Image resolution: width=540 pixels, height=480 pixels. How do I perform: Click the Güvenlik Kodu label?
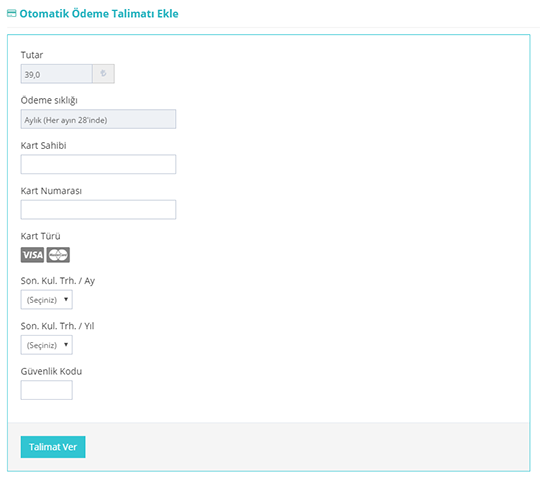51,371
